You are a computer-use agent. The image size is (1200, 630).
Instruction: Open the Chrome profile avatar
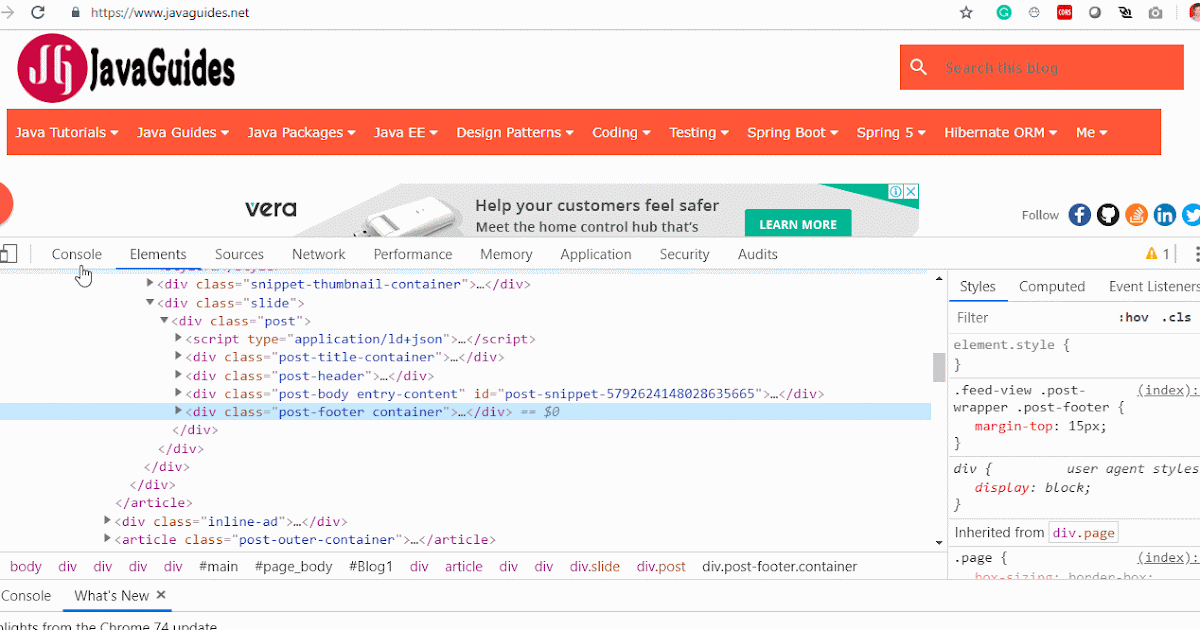[1194, 13]
